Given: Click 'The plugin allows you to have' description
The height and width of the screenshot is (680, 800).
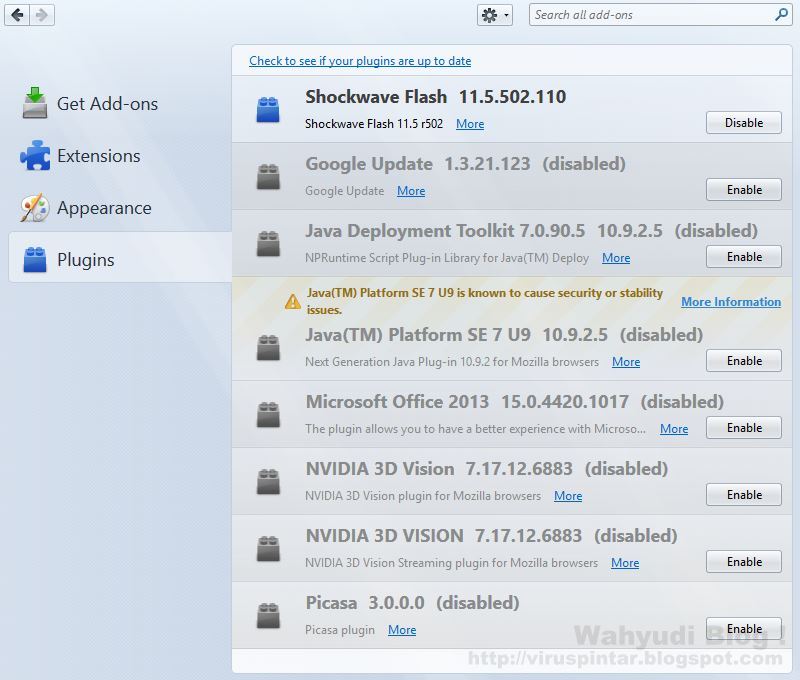Looking at the screenshot, I should click(x=476, y=429).
